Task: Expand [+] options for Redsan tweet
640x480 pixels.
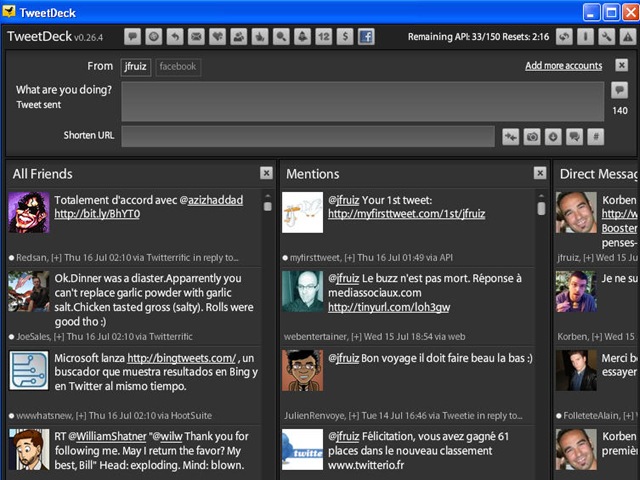Action: coord(56,258)
